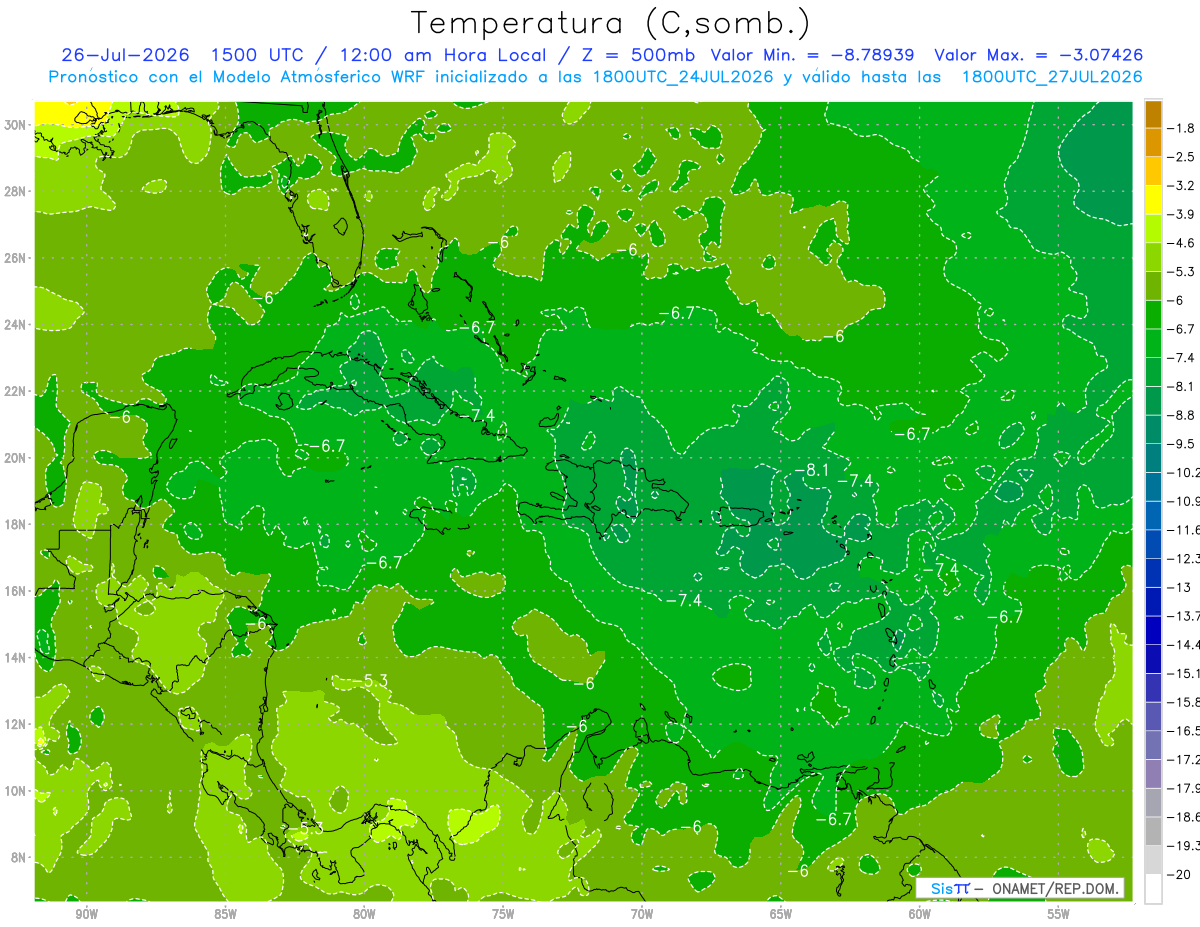Pick the blue swatch between -10.9 and -11.6
Viewport: 1200px width, 927px height.
coord(1153,516)
